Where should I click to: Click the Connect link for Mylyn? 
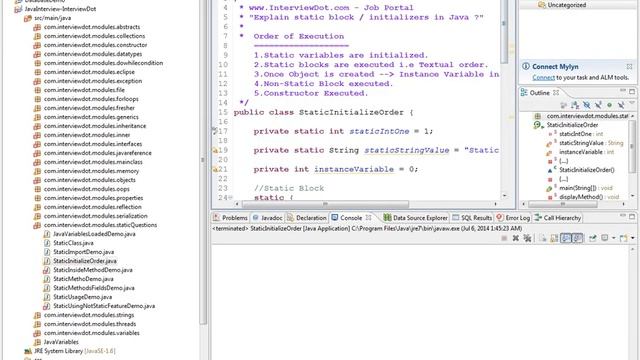[x=543, y=78]
